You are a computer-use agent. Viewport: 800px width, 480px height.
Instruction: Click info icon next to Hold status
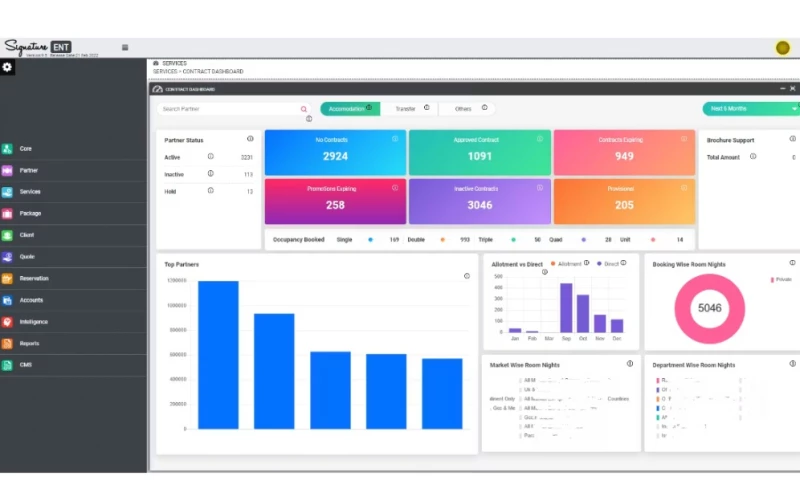click(x=211, y=191)
